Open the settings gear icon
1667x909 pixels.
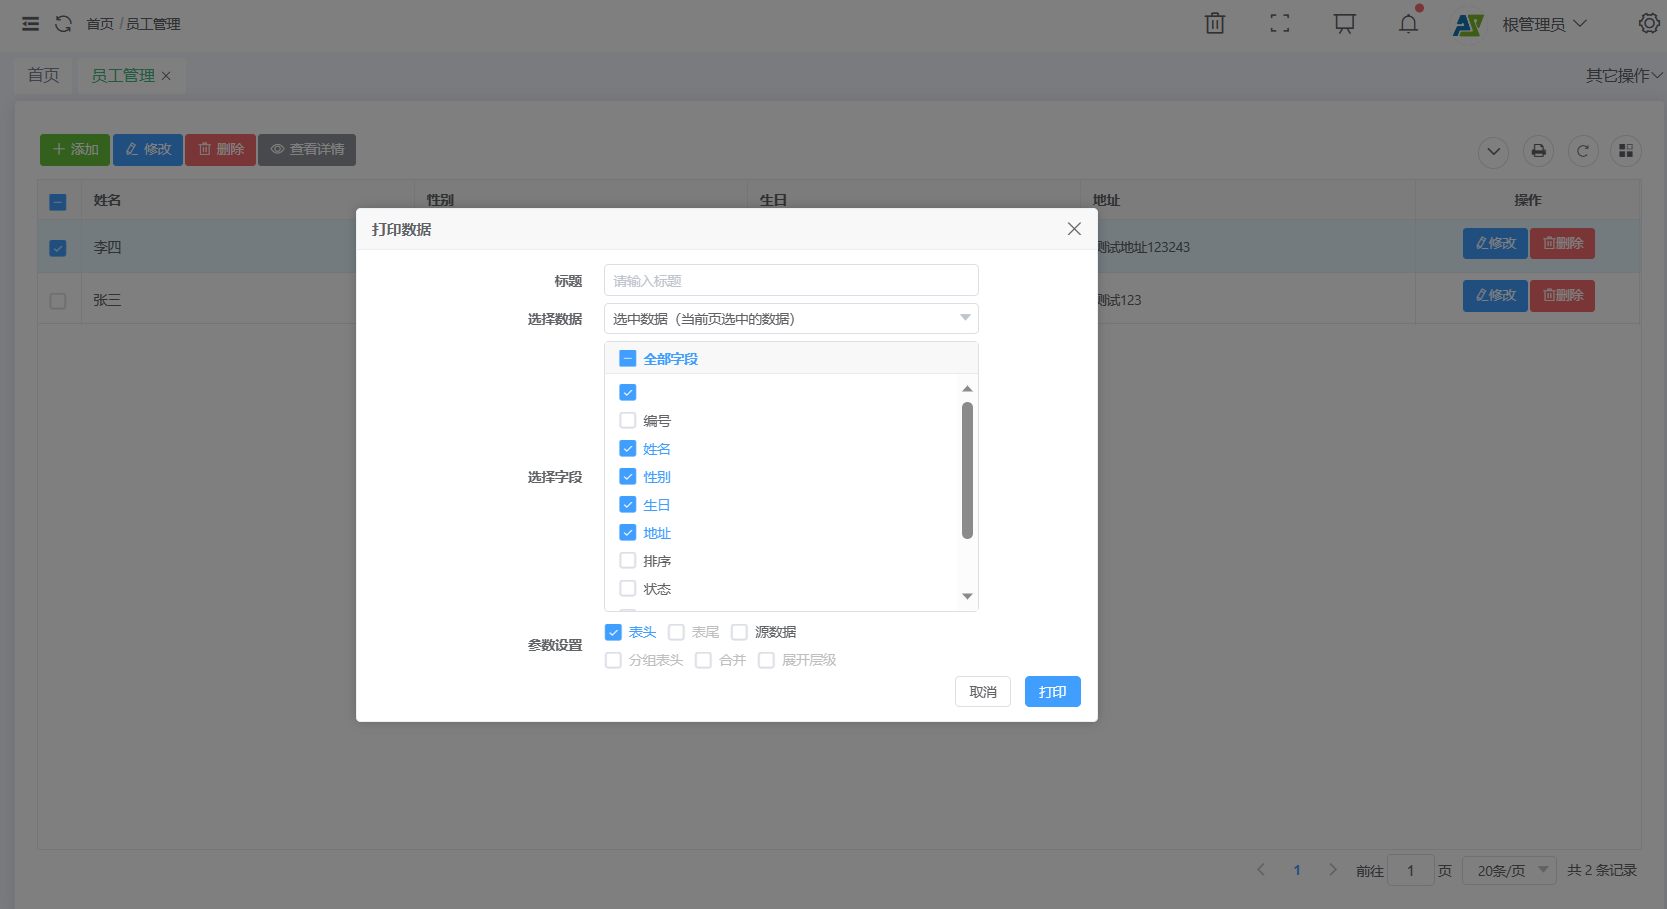(x=1649, y=23)
